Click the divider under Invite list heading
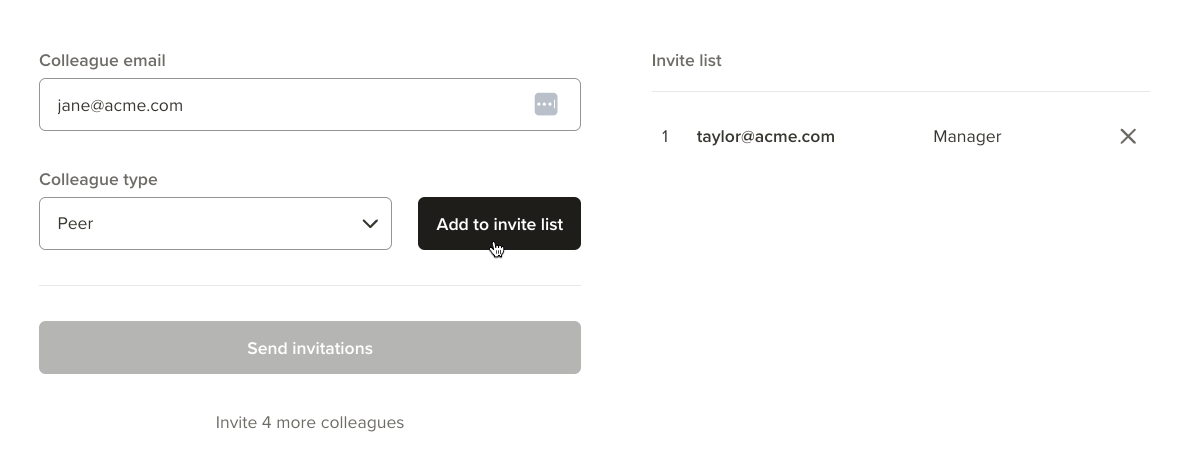 point(901,92)
